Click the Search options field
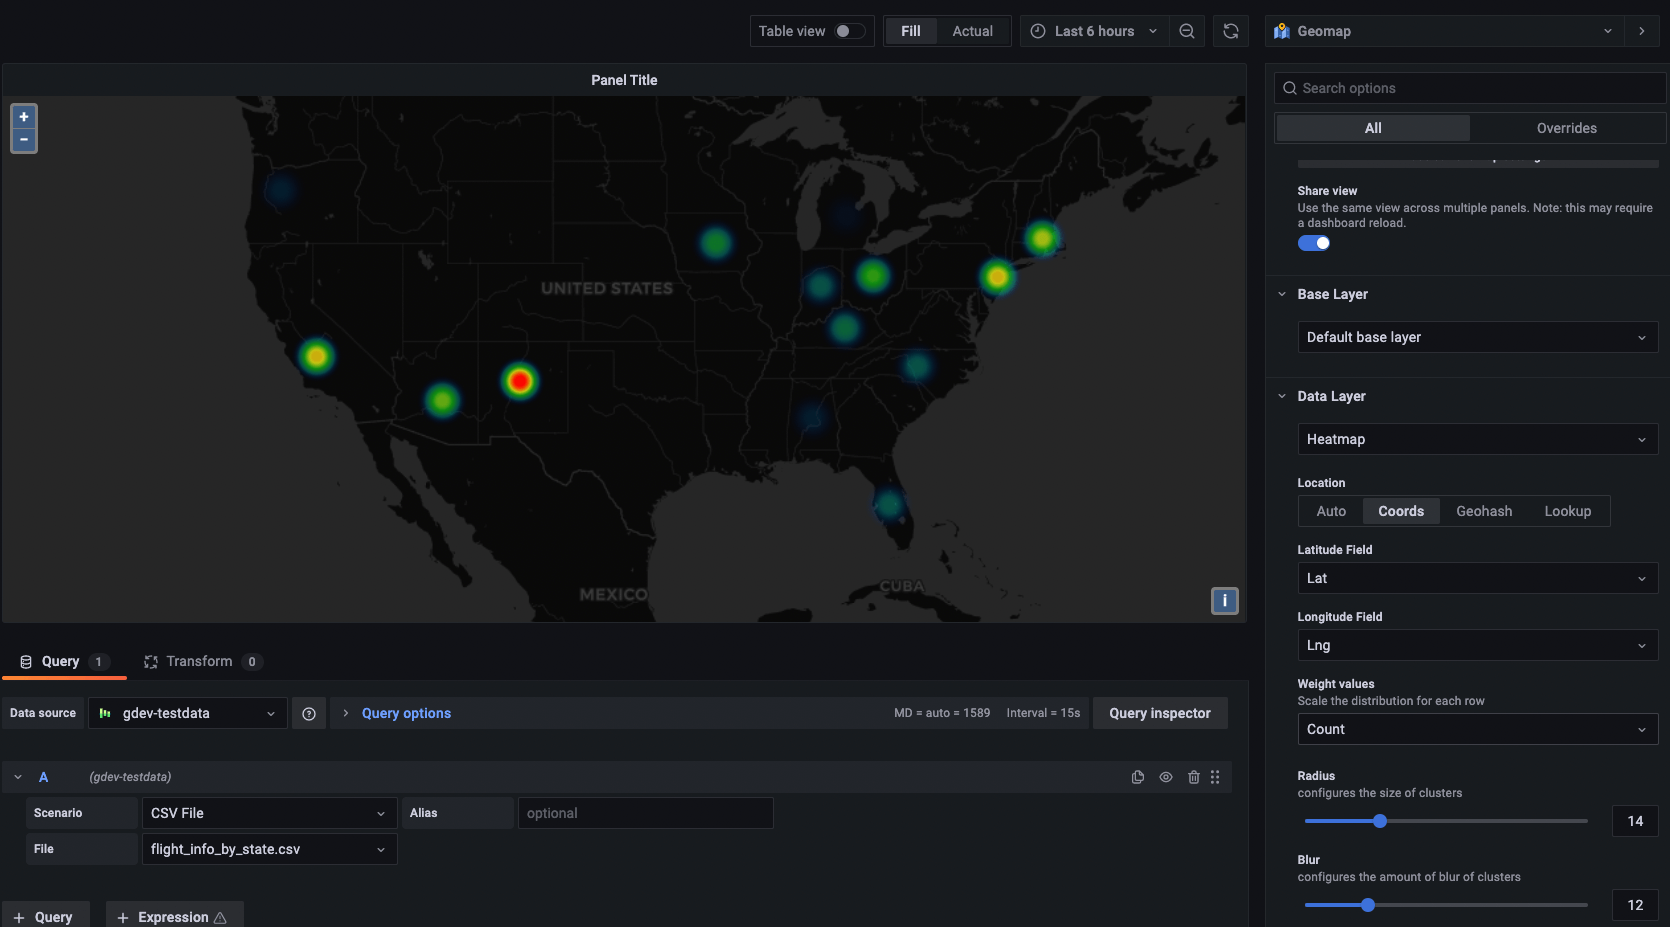The height and width of the screenshot is (927, 1670). (x=1470, y=88)
